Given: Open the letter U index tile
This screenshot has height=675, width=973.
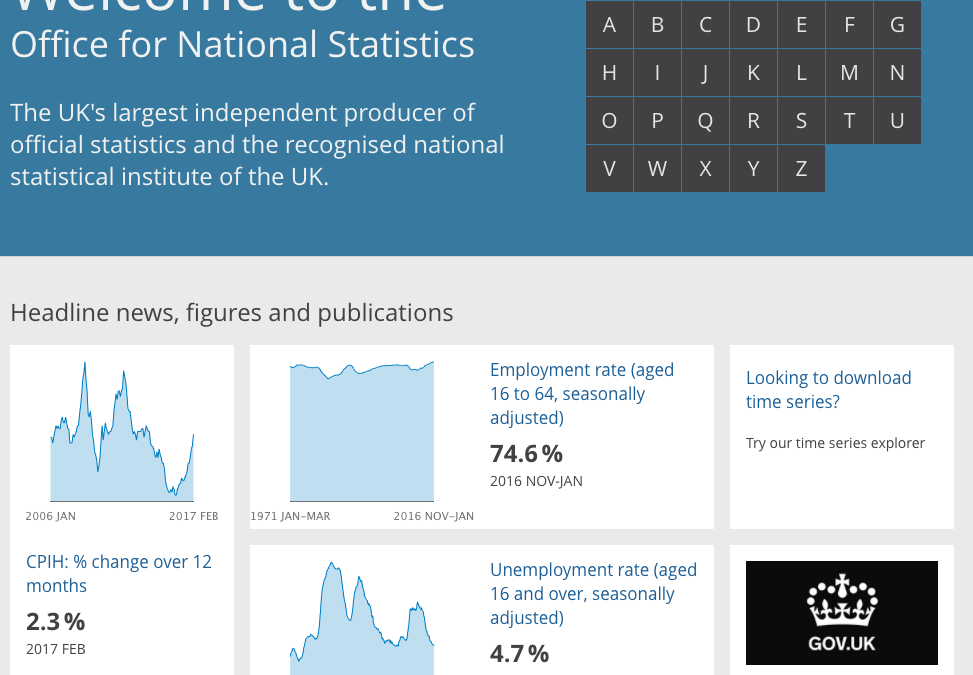Looking at the screenshot, I should click(897, 120).
